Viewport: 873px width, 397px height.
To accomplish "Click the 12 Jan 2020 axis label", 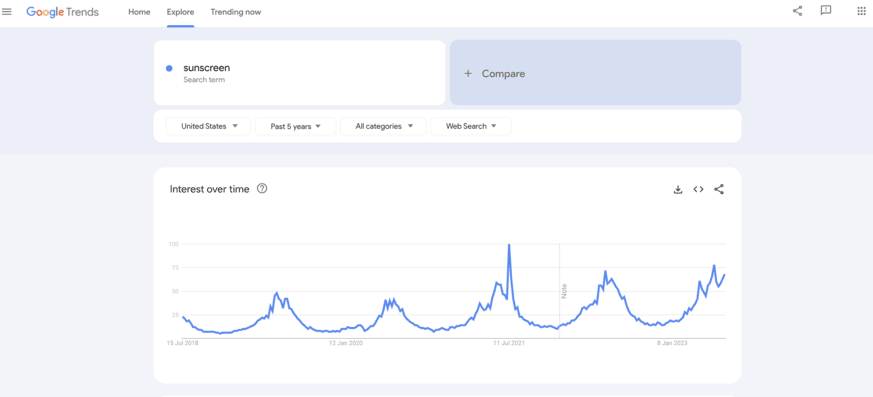I will click(x=346, y=344).
